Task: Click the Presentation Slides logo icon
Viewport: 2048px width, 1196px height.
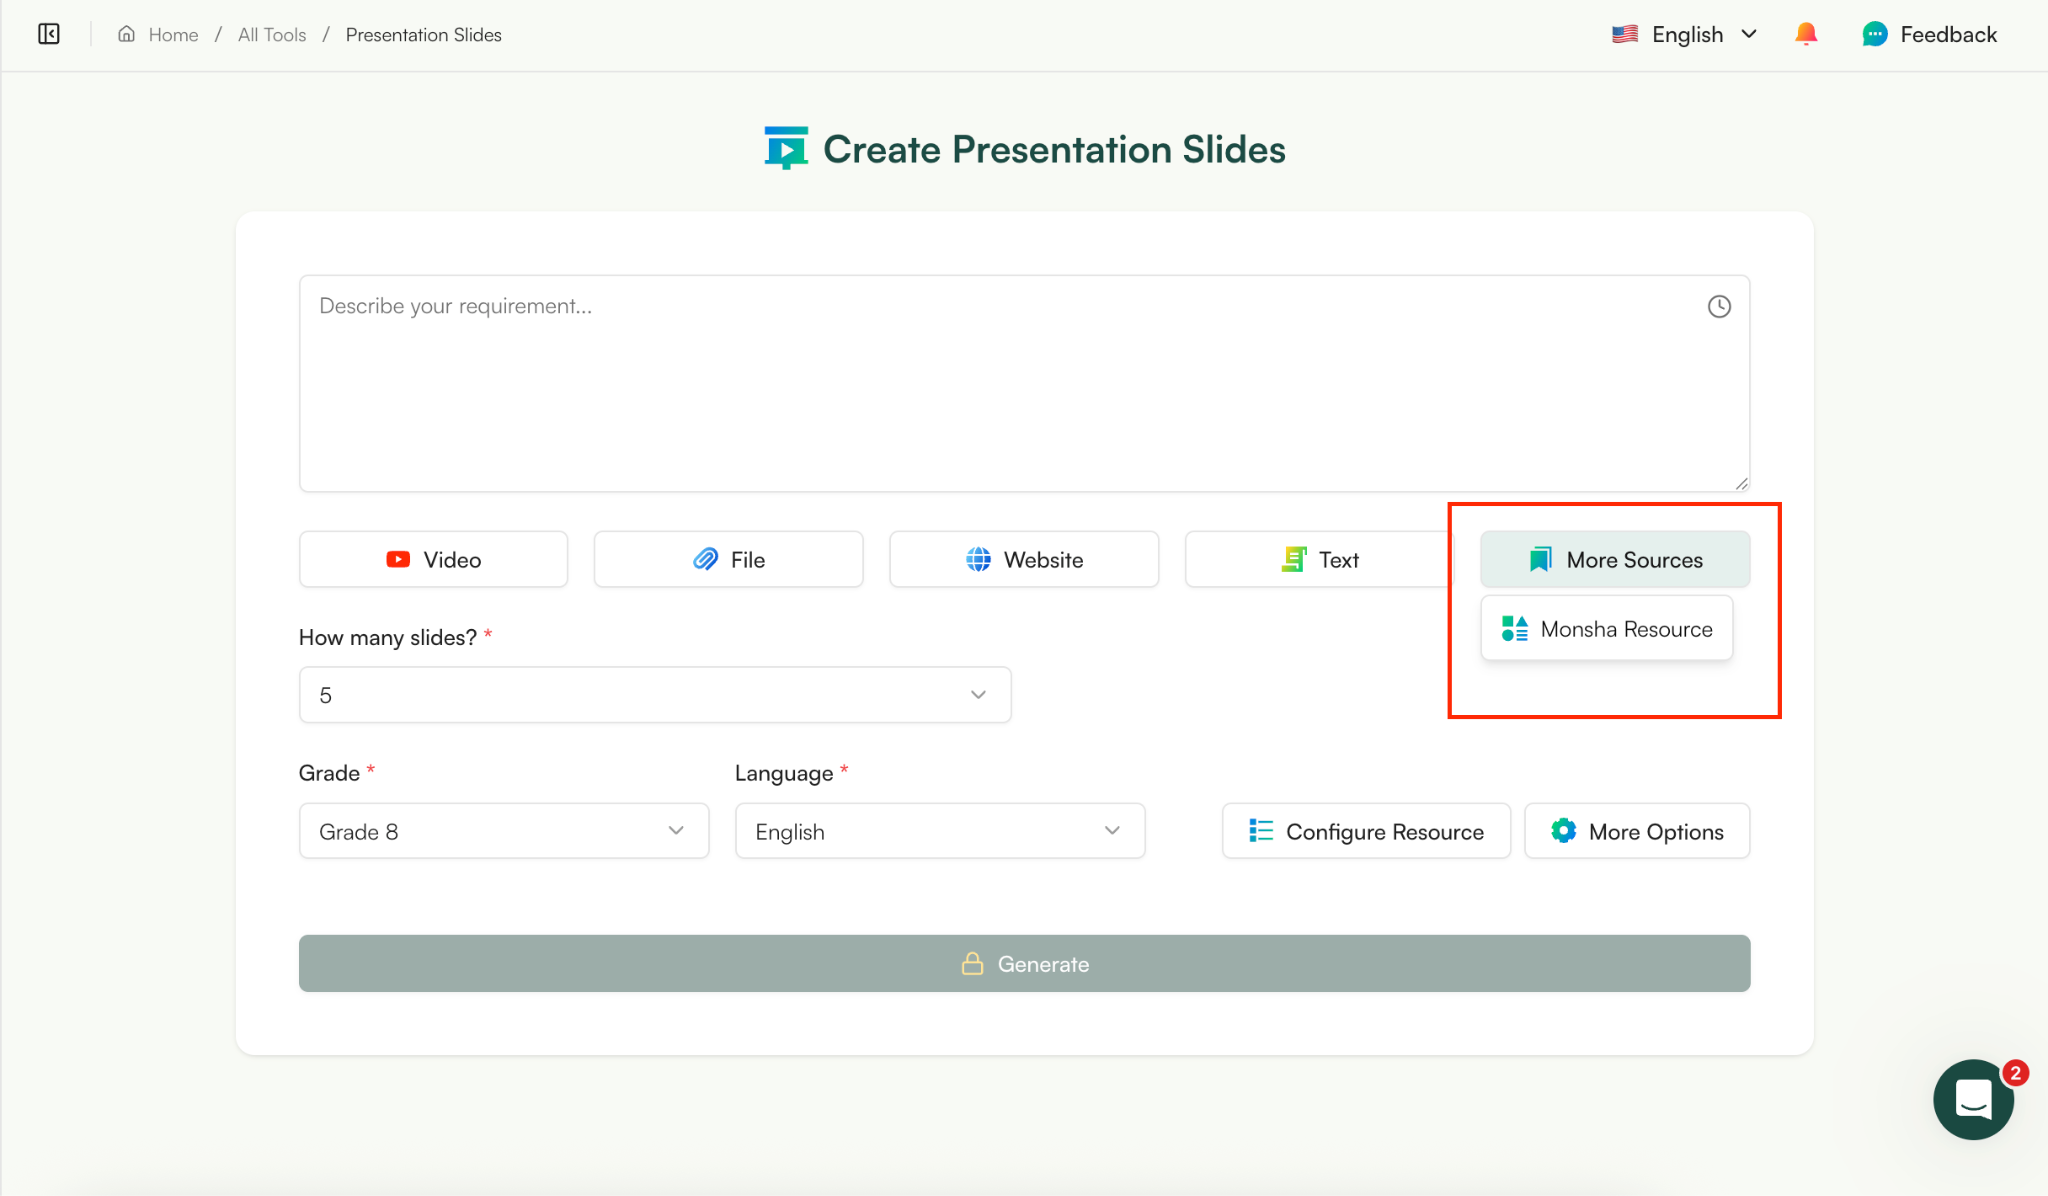Action: (786, 147)
